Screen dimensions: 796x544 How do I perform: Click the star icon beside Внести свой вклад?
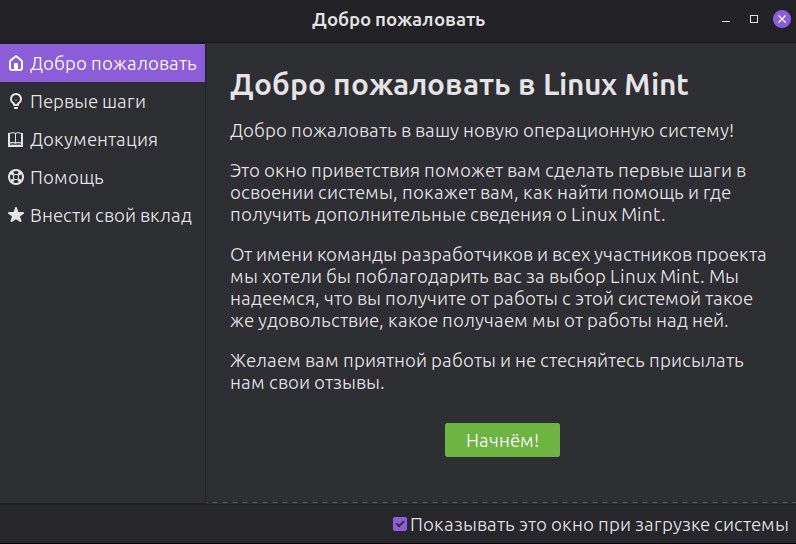tap(16, 215)
